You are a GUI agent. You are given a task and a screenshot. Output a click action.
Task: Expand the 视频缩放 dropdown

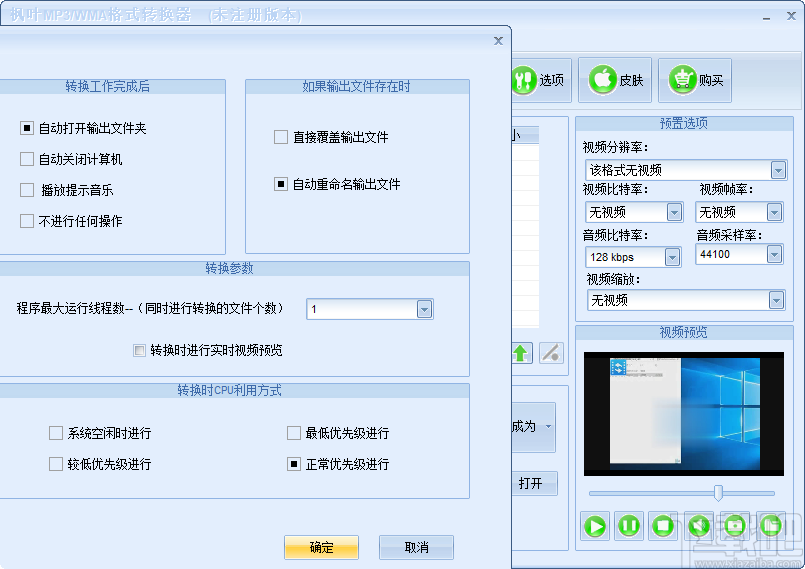point(776,300)
